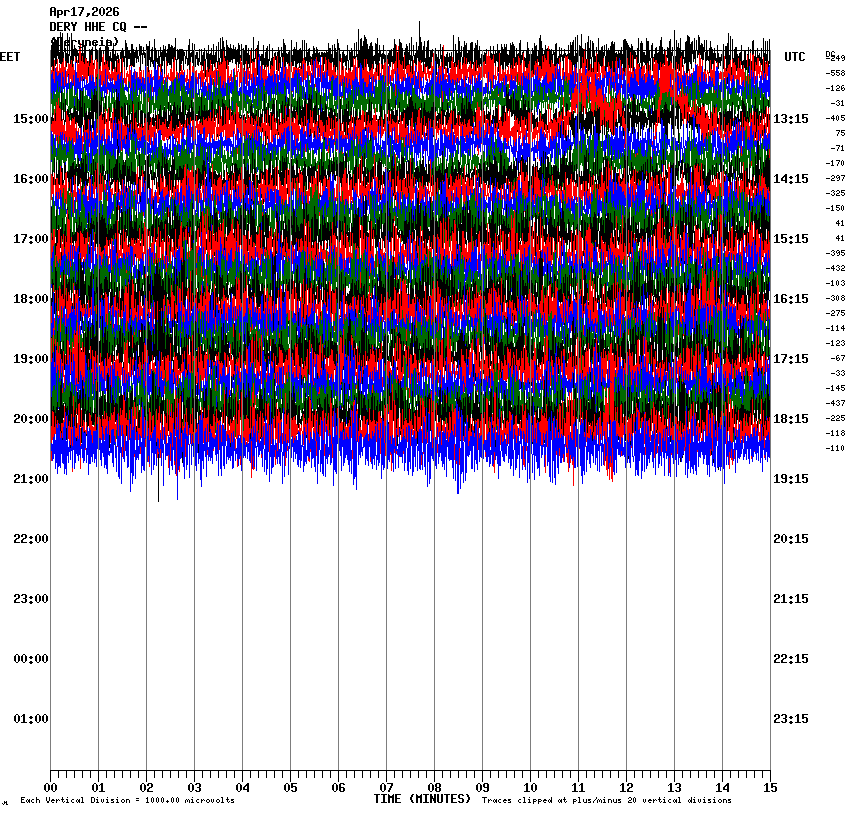Screen dimensions: 850x814
Task: Select the 13:15 UTC time label
Action: pyautogui.click(x=790, y=119)
